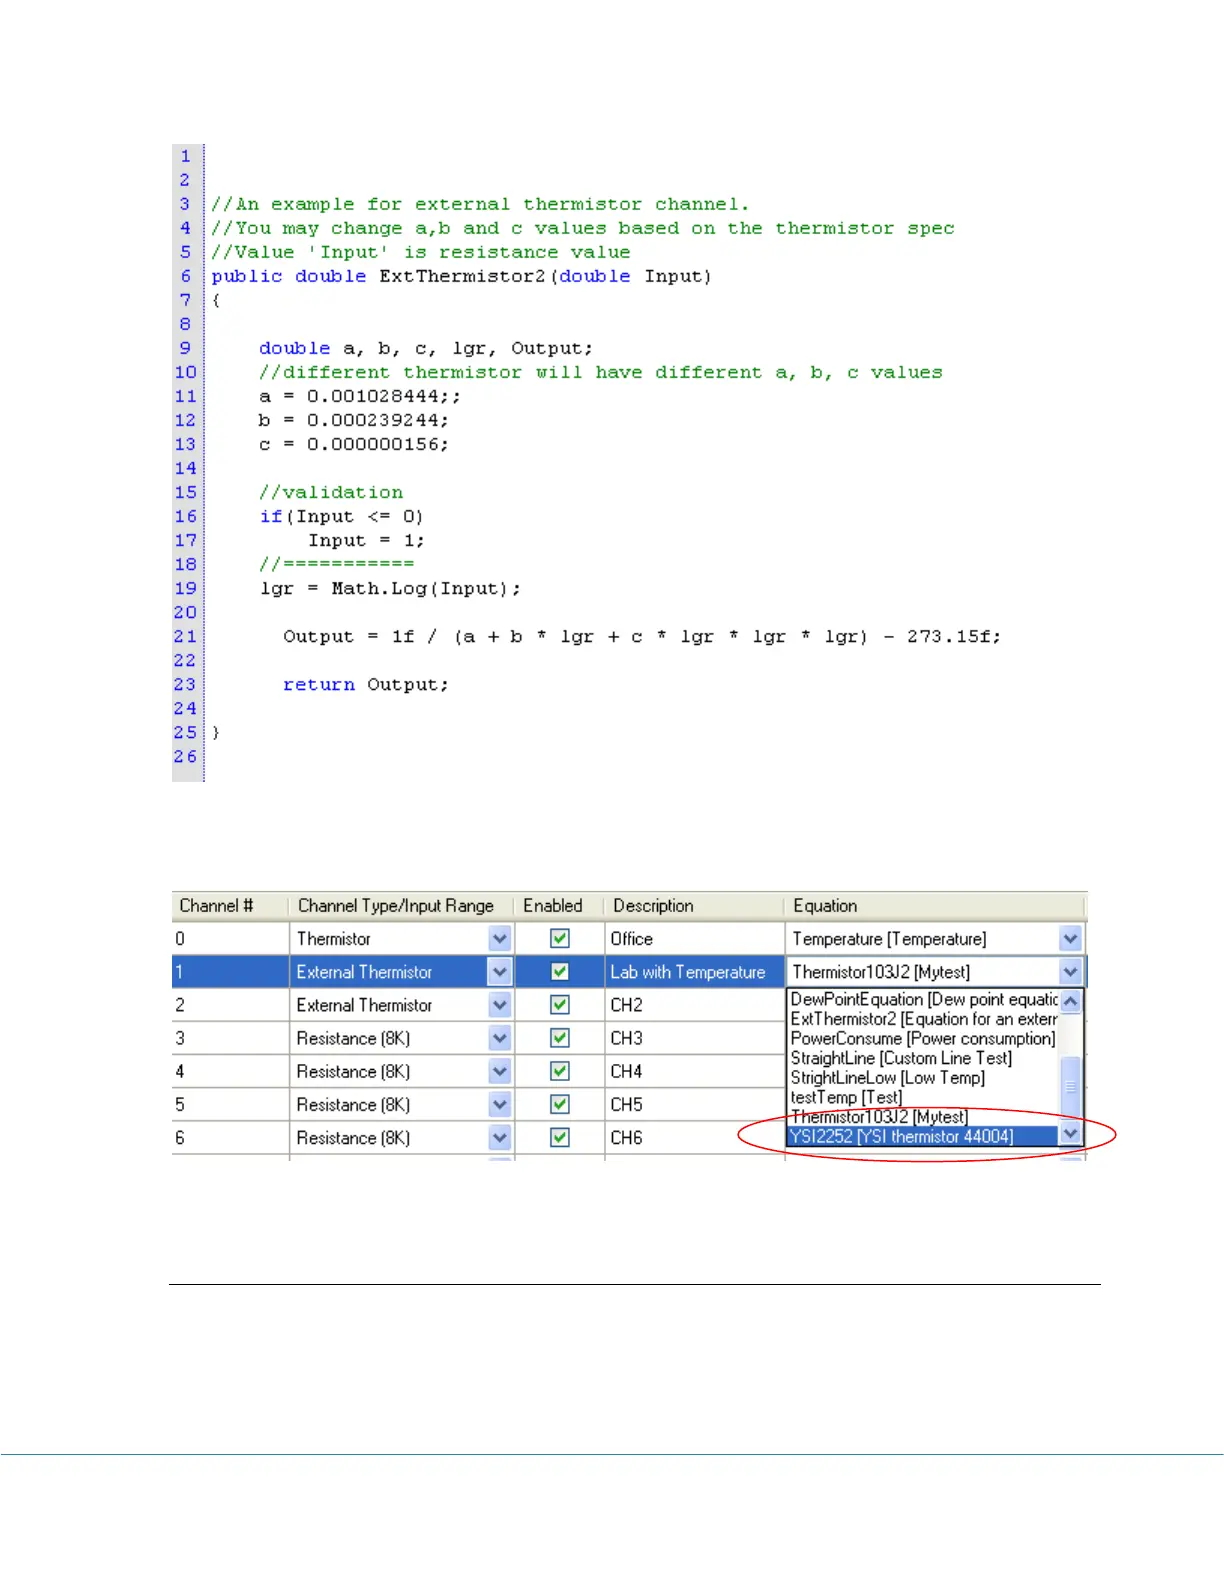Toggle Enabled checkbox for Lab with Temperature
This screenshot has height=1584, width=1224.
560,972
